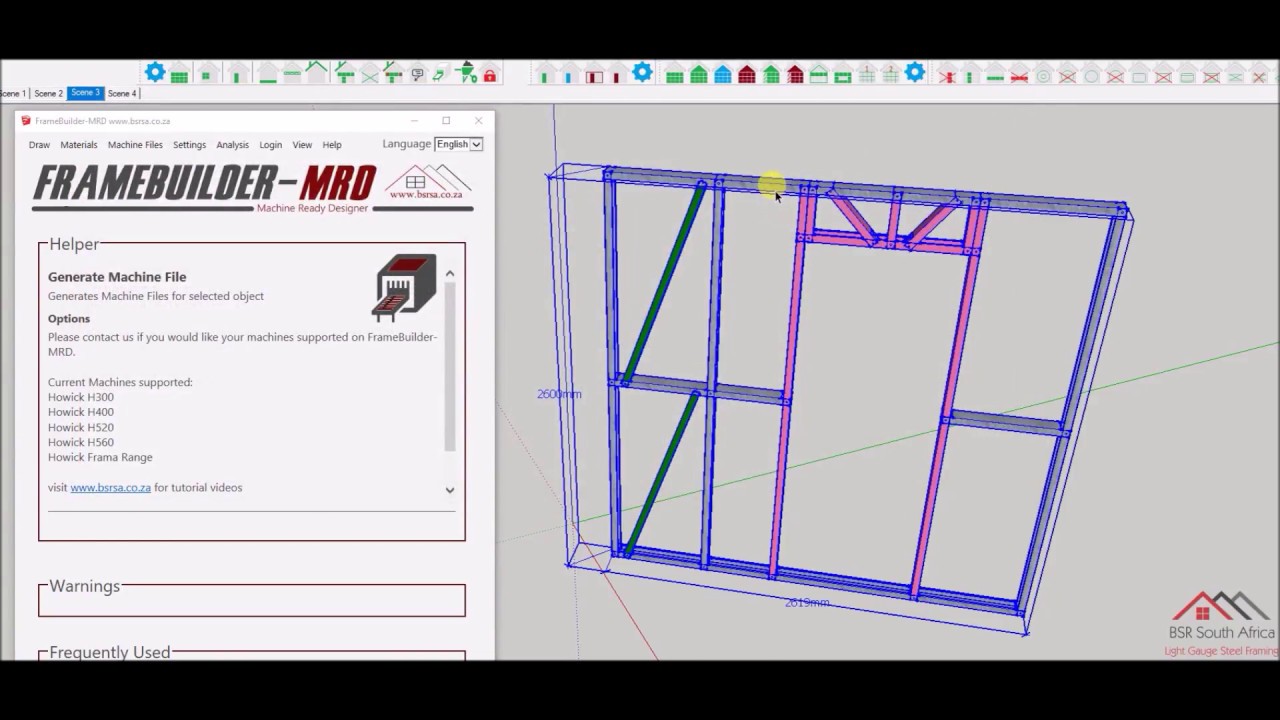Open the Language English dropdown
This screenshot has height=720, width=1280.
click(x=459, y=144)
